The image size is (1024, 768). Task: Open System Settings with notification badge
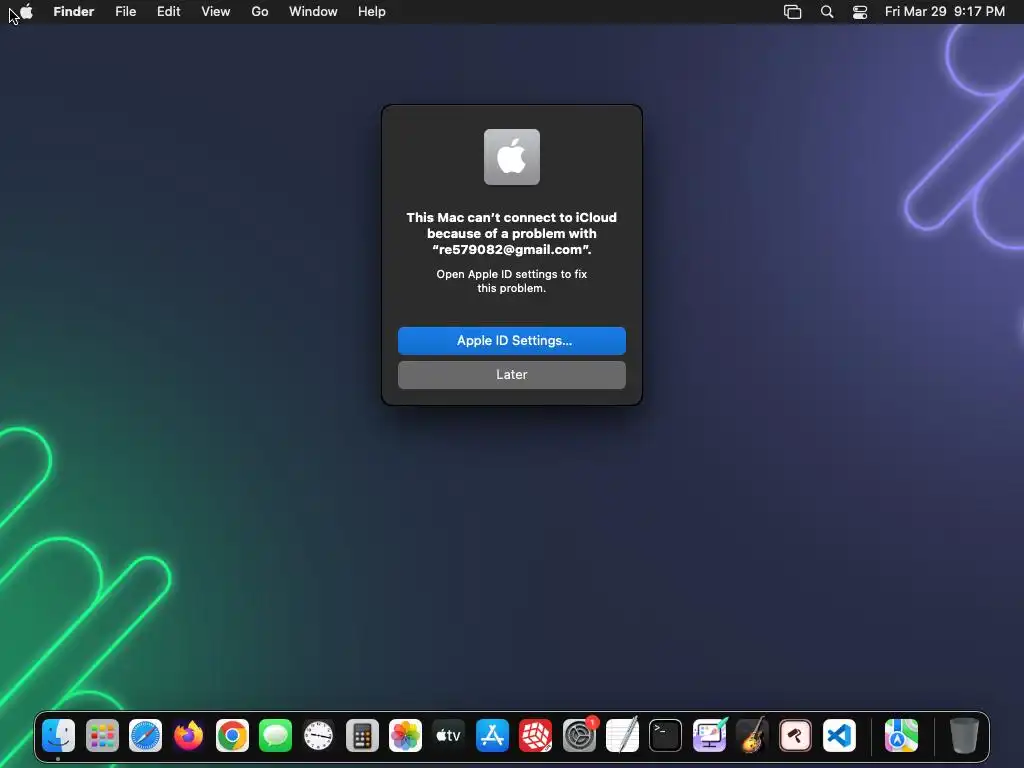[x=579, y=736]
